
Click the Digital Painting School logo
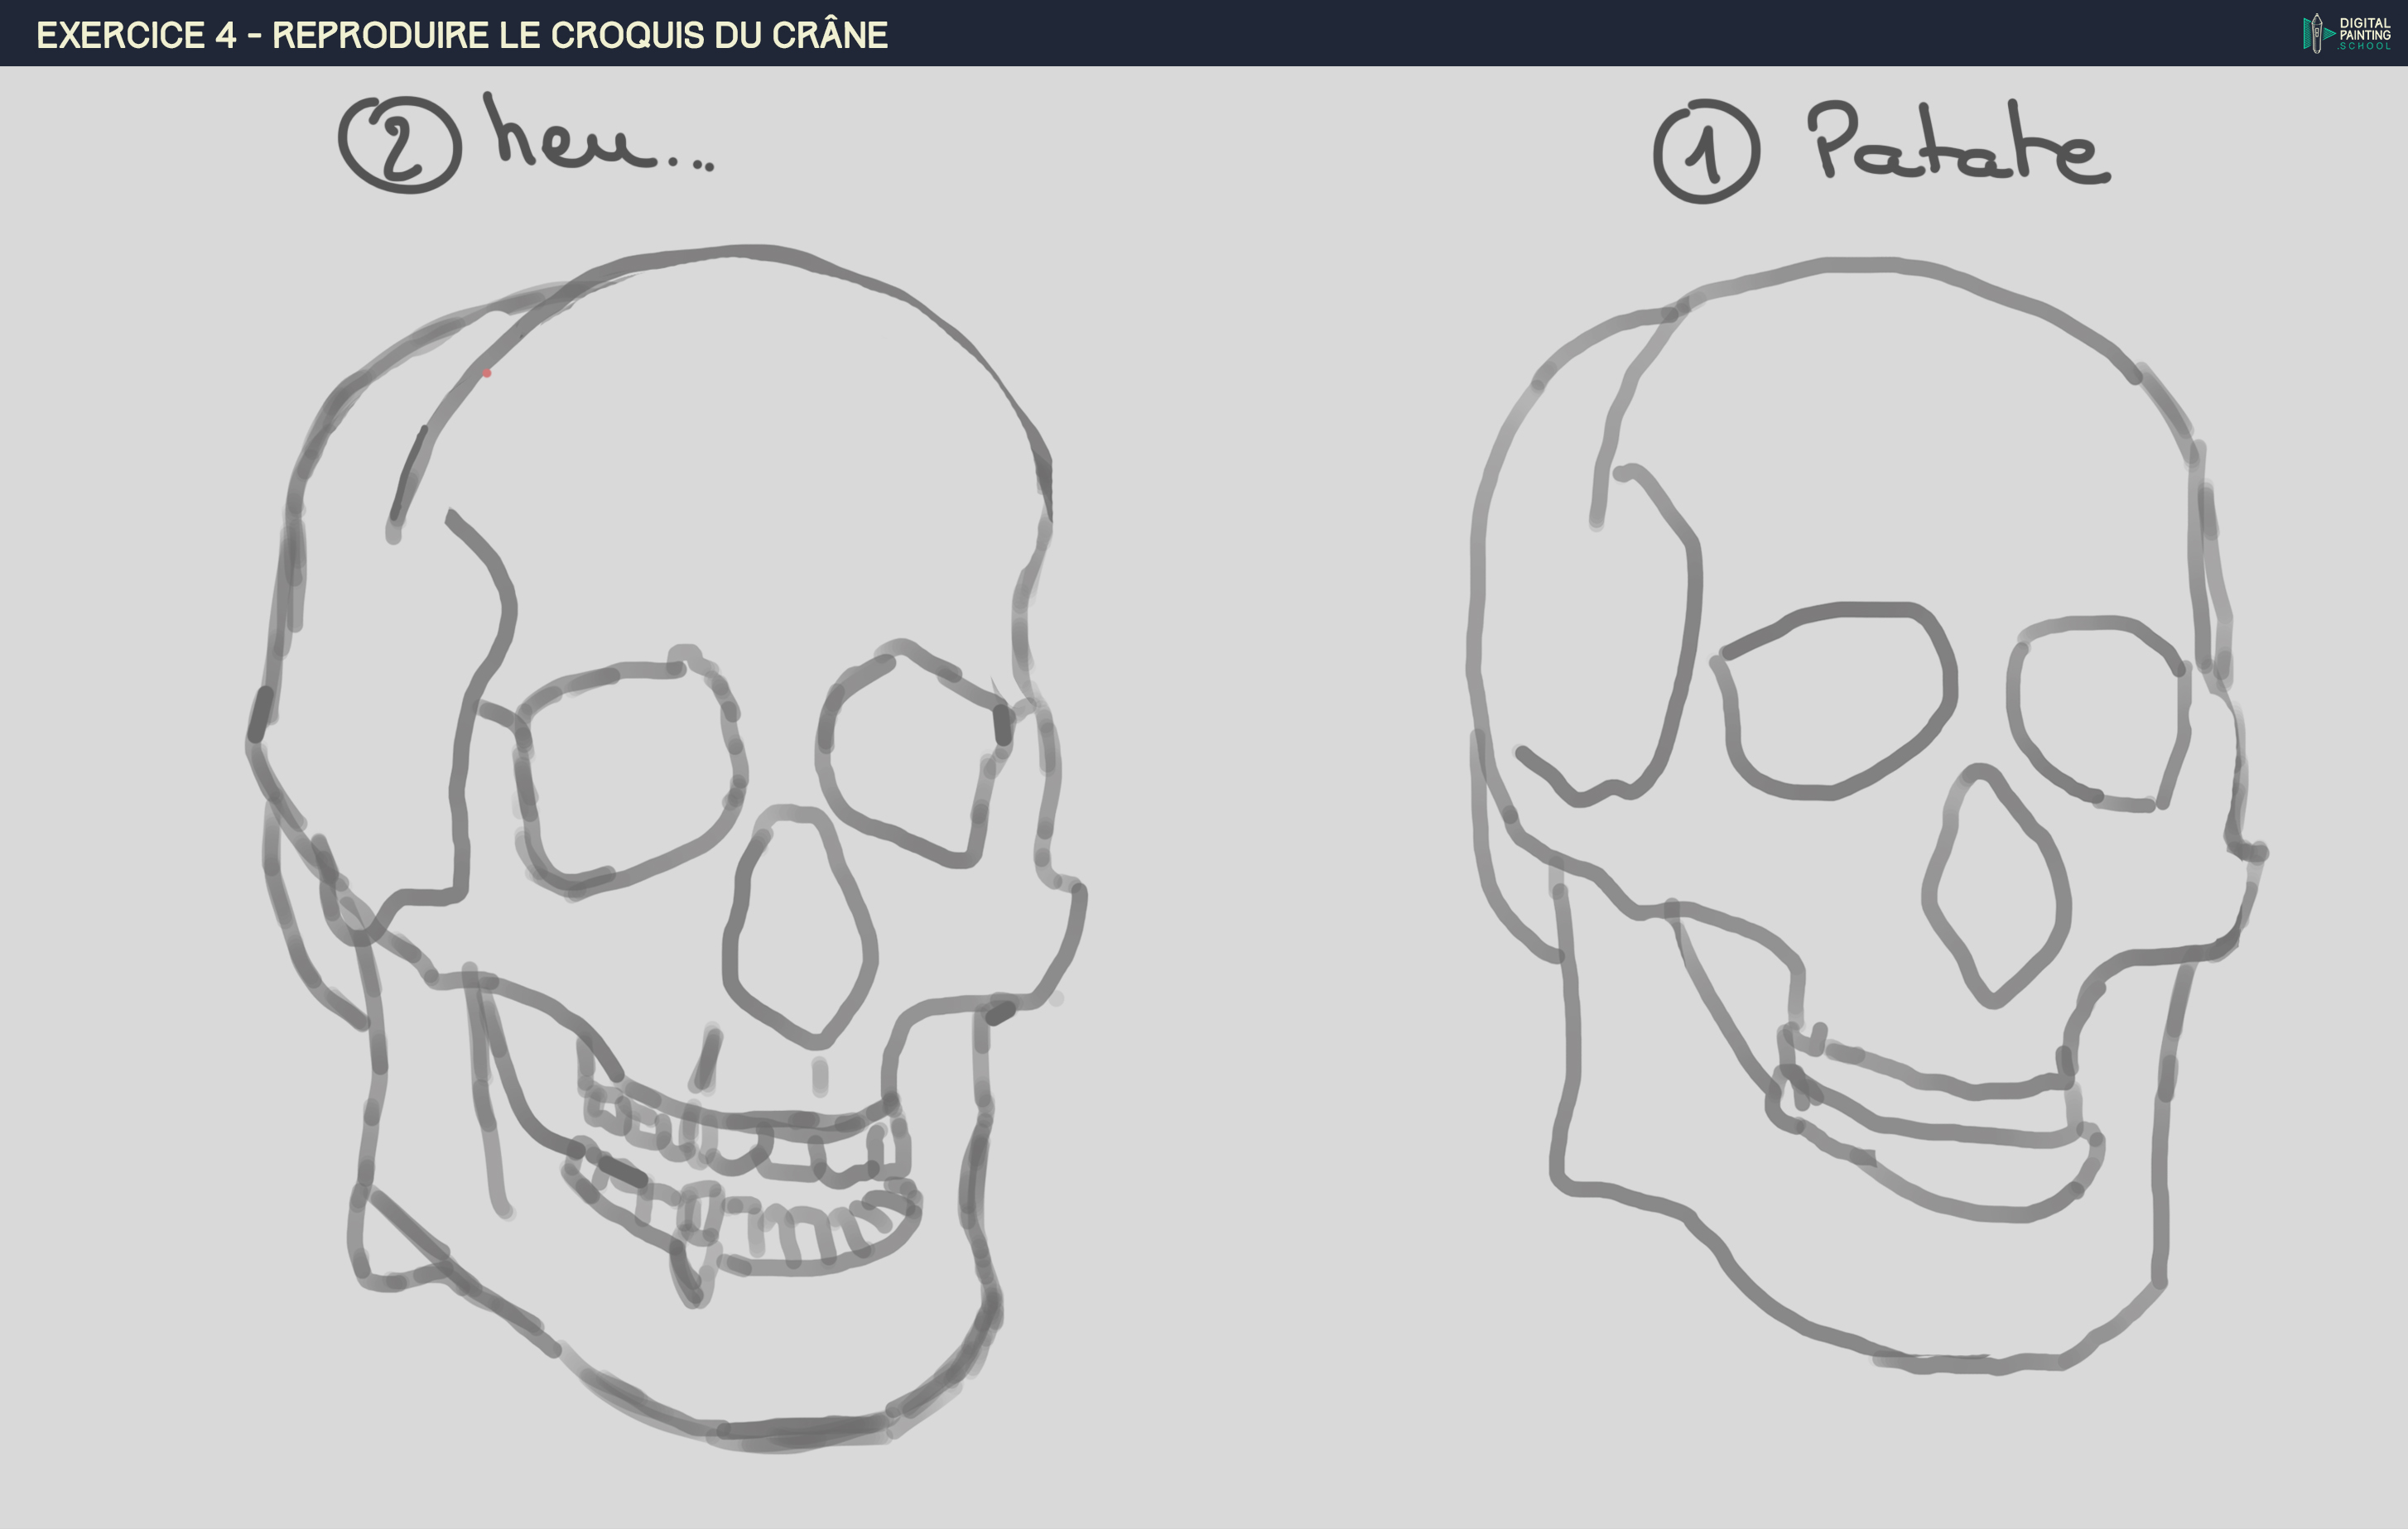[x=2346, y=33]
